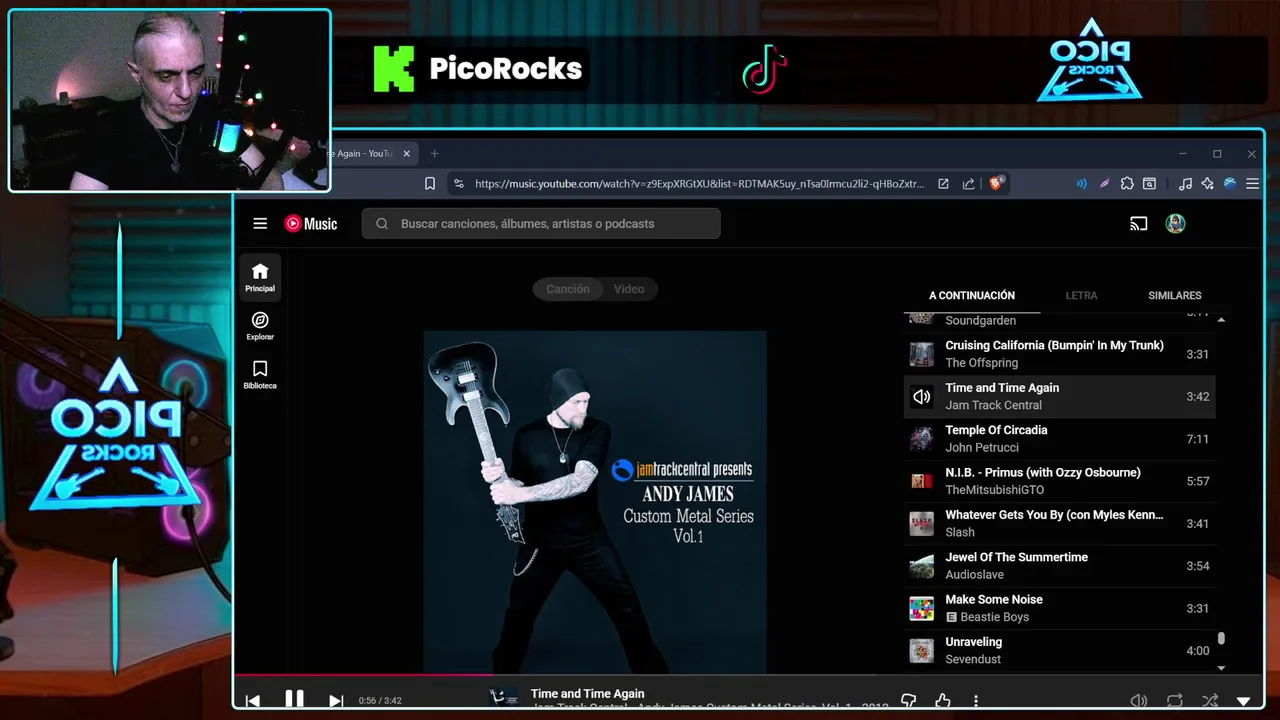
Task: Click the browser bookmark icon
Action: click(430, 184)
